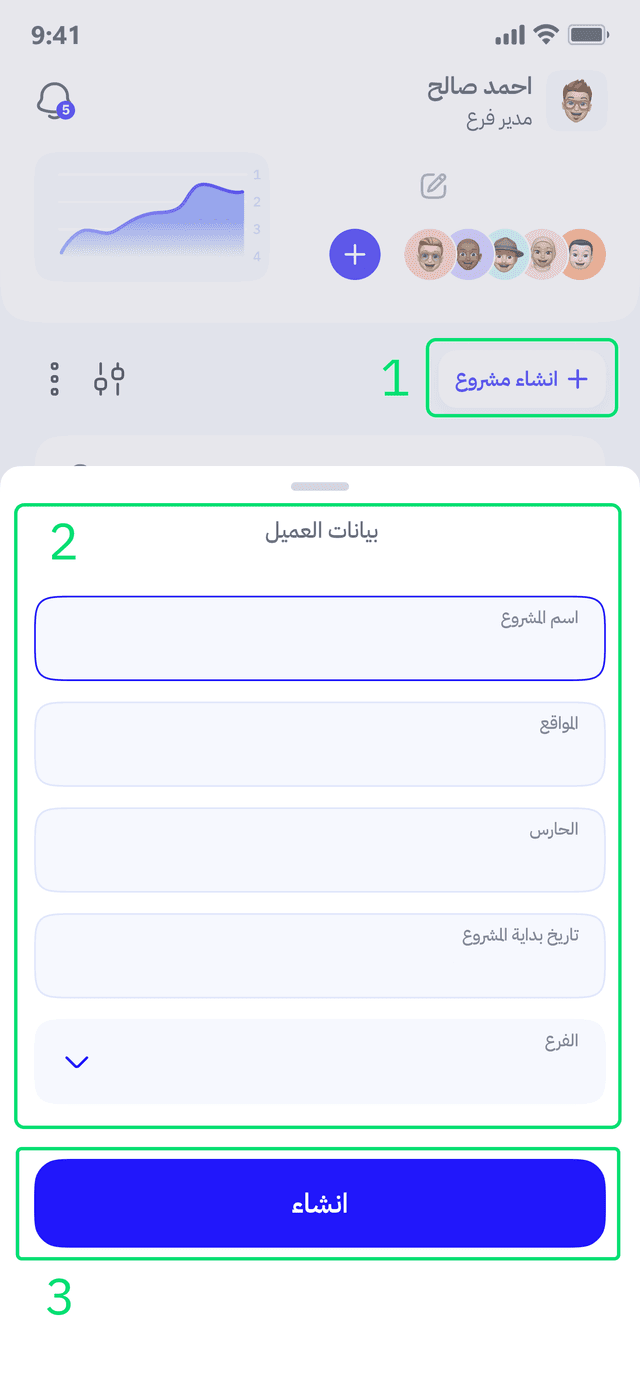Open the three-dot options menu
This screenshot has width=640, height=1386.
[x=53, y=378]
